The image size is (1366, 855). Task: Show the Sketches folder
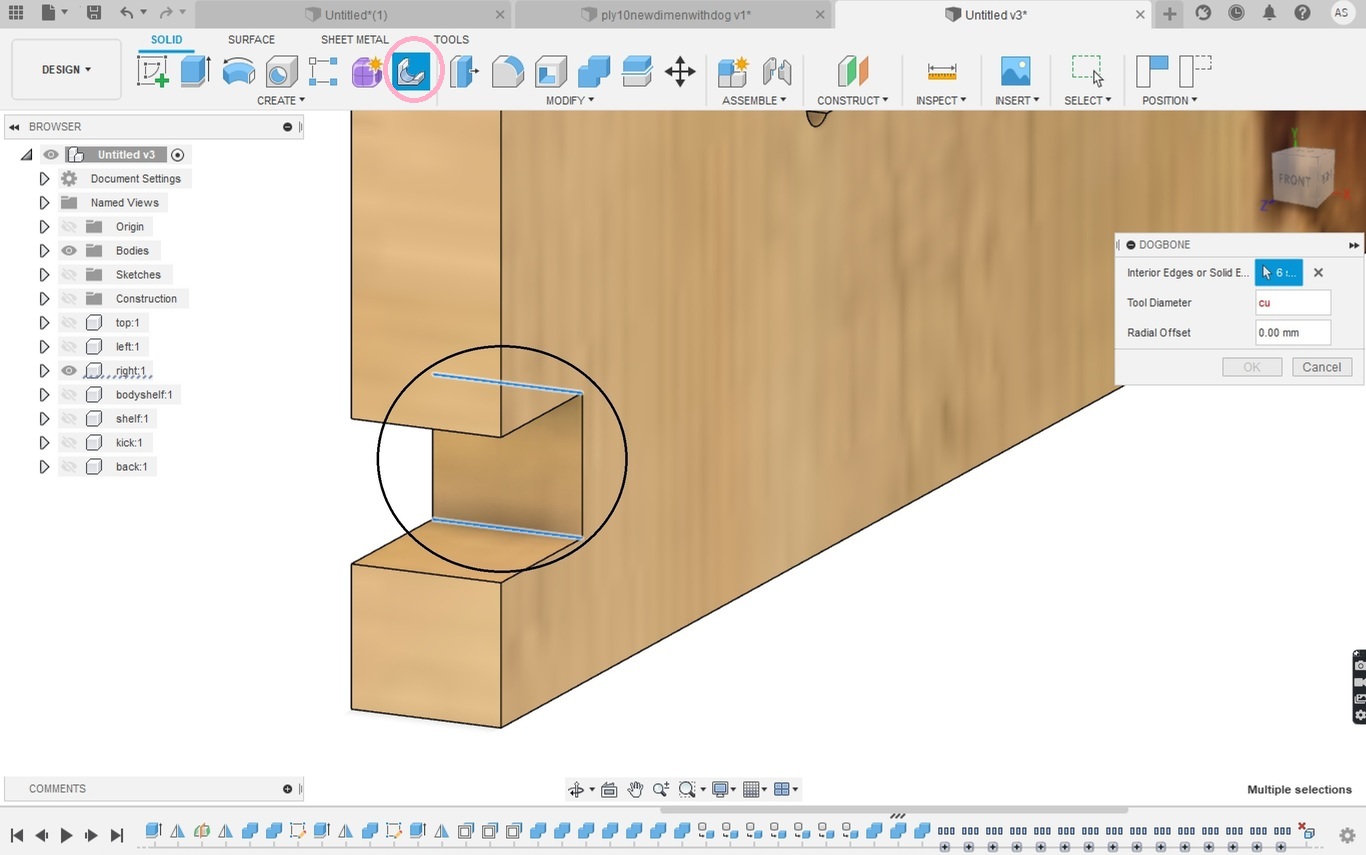pyautogui.click(x=69, y=275)
